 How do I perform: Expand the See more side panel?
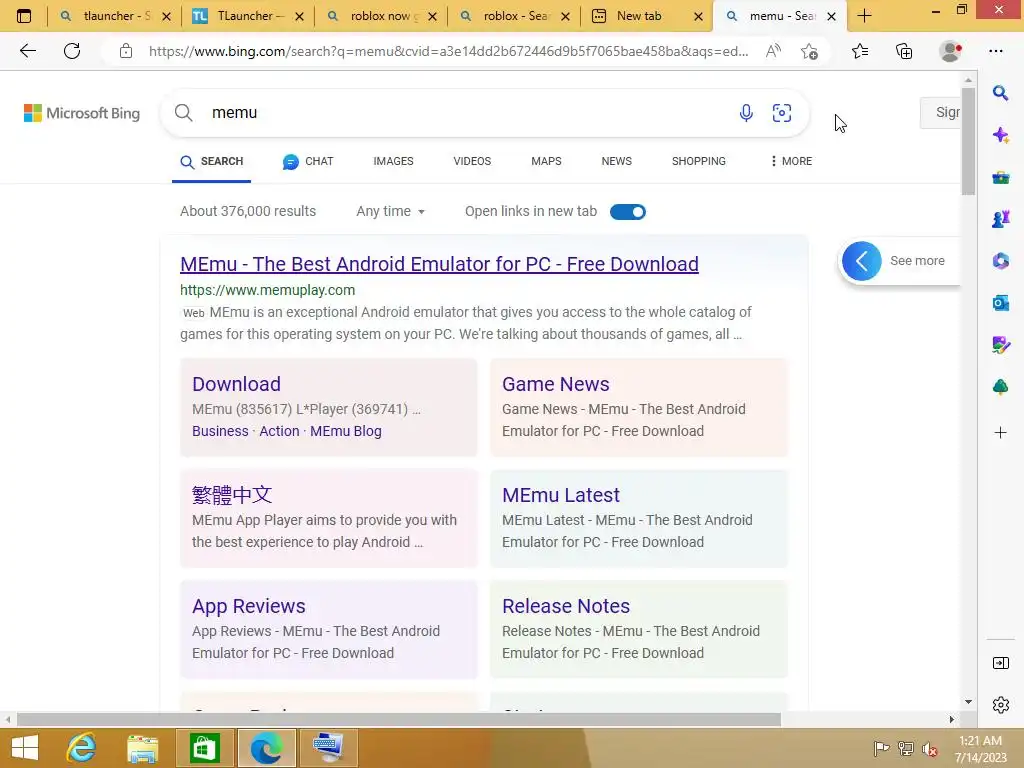click(x=898, y=261)
